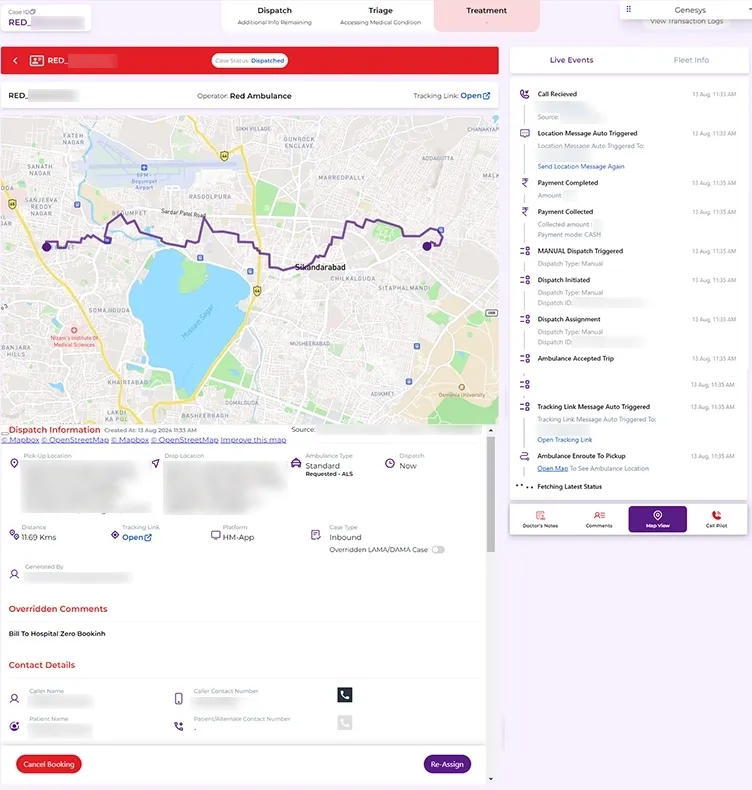Viewport: 752px width, 790px height.
Task: Click the drop location arrow icon
Action: point(156,463)
